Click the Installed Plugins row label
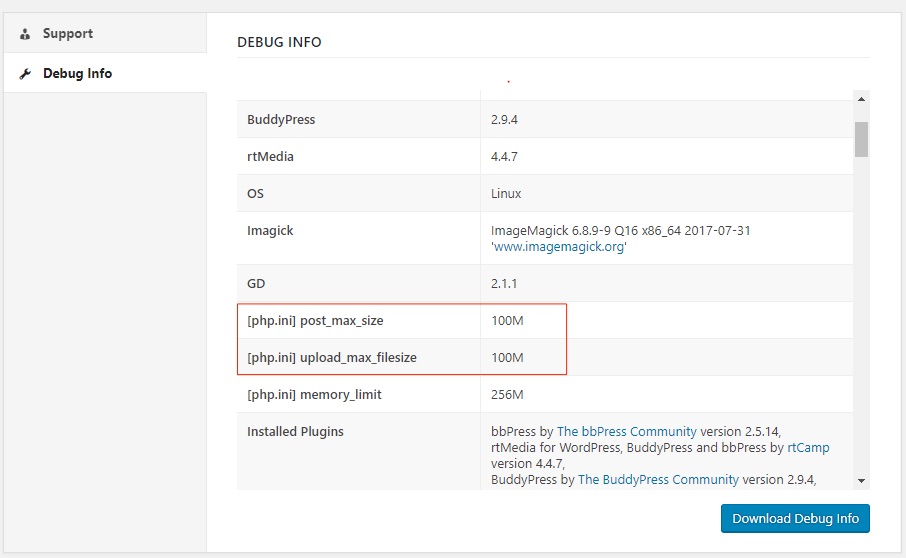Viewport: 906px width, 558px height. 295,432
